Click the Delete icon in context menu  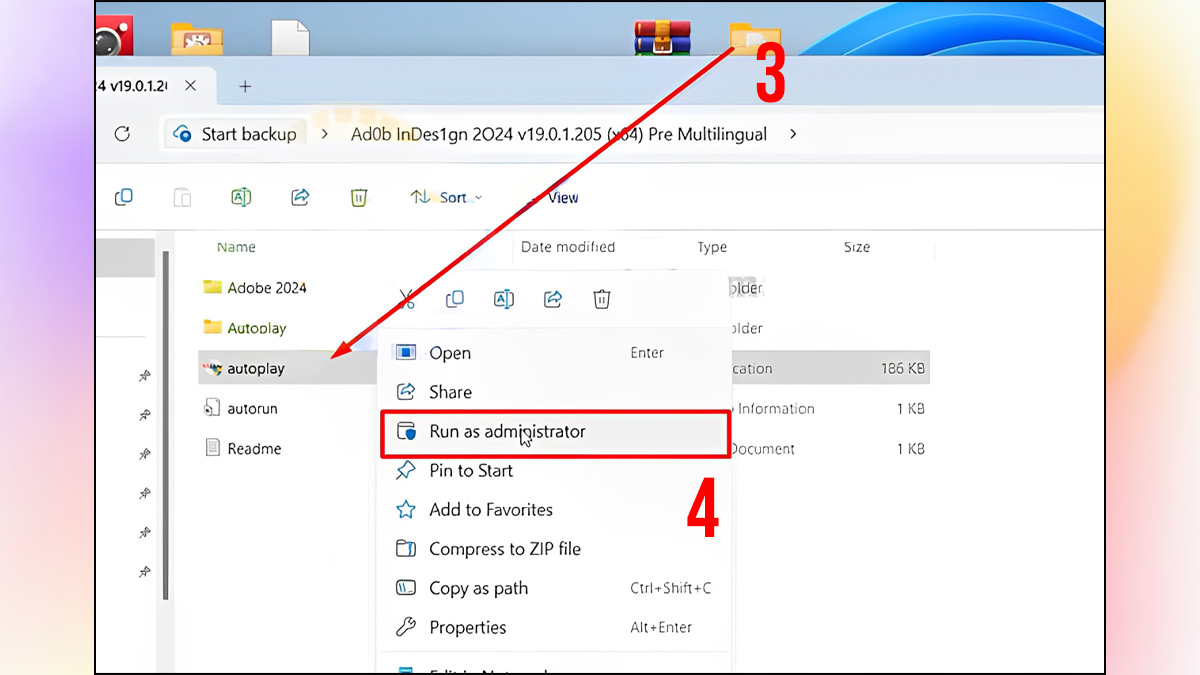pyautogui.click(x=602, y=298)
